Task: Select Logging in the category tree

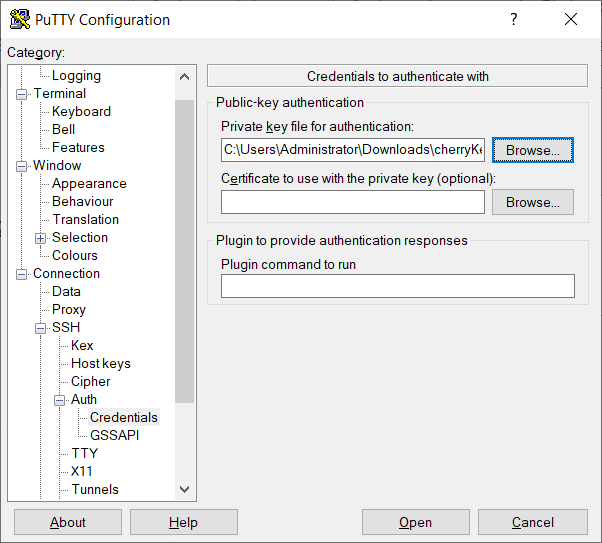Action: coord(76,76)
